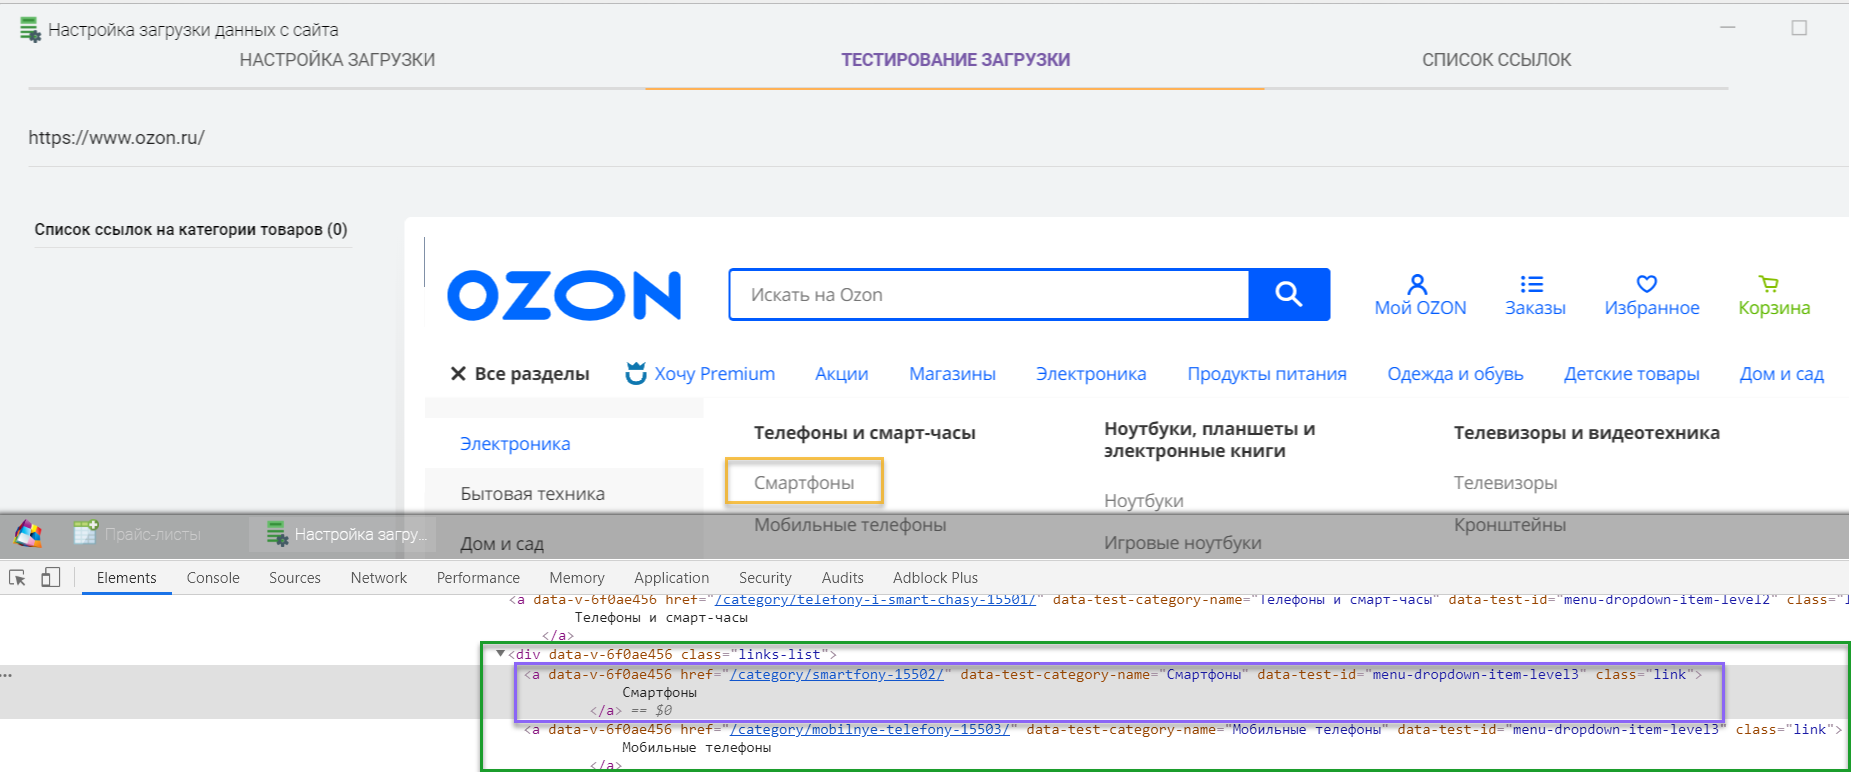Switch to the Console tab
This screenshot has width=1851, height=772.
tap(213, 578)
